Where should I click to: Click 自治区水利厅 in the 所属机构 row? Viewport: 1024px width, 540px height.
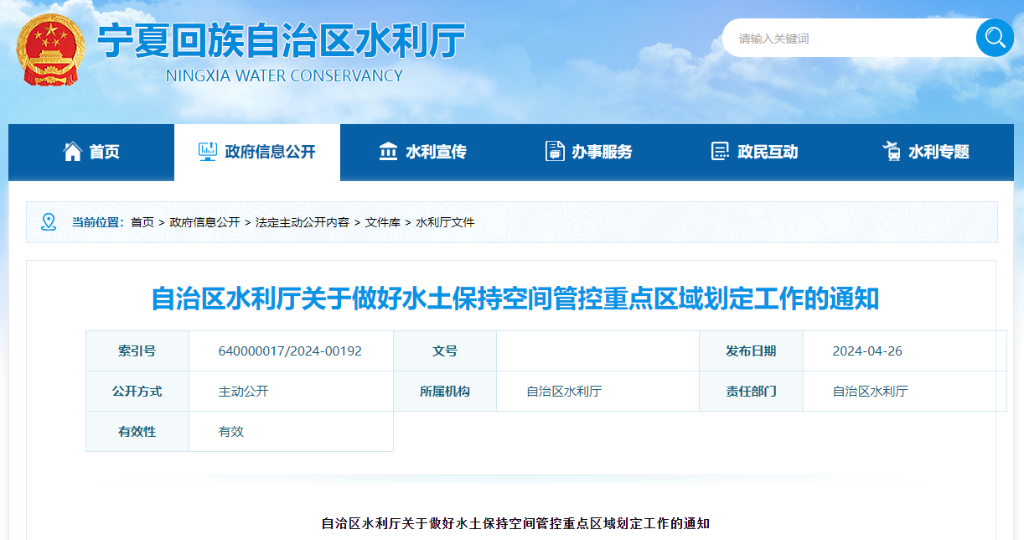coord(564,392)
